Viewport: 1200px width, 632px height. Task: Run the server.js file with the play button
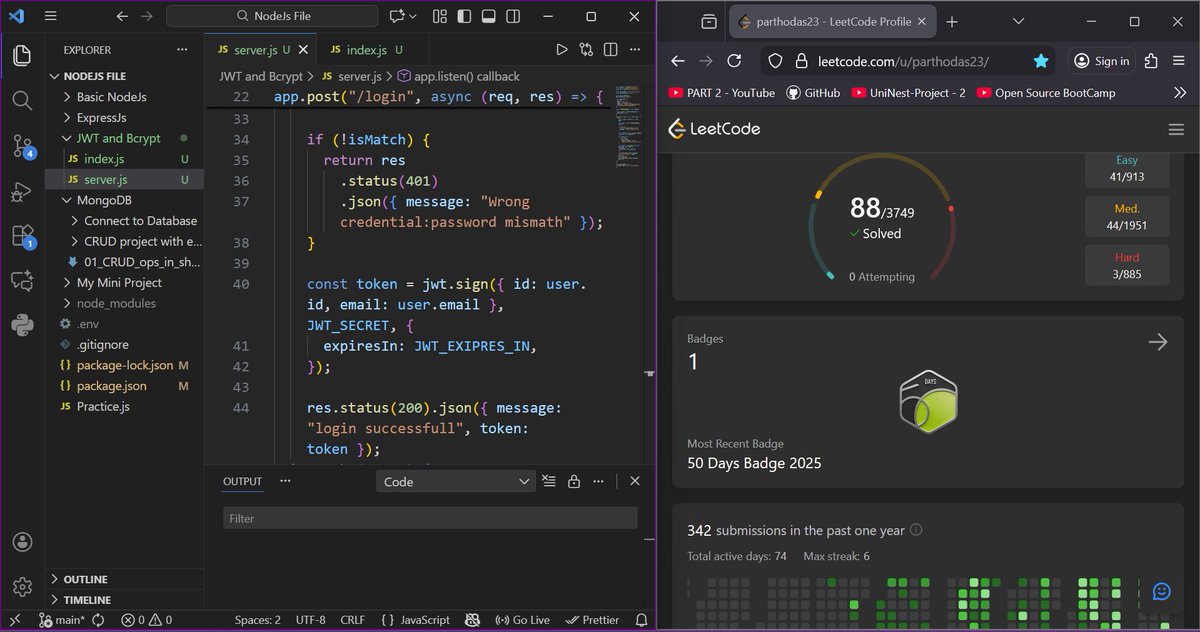click(x=563, y=48)
